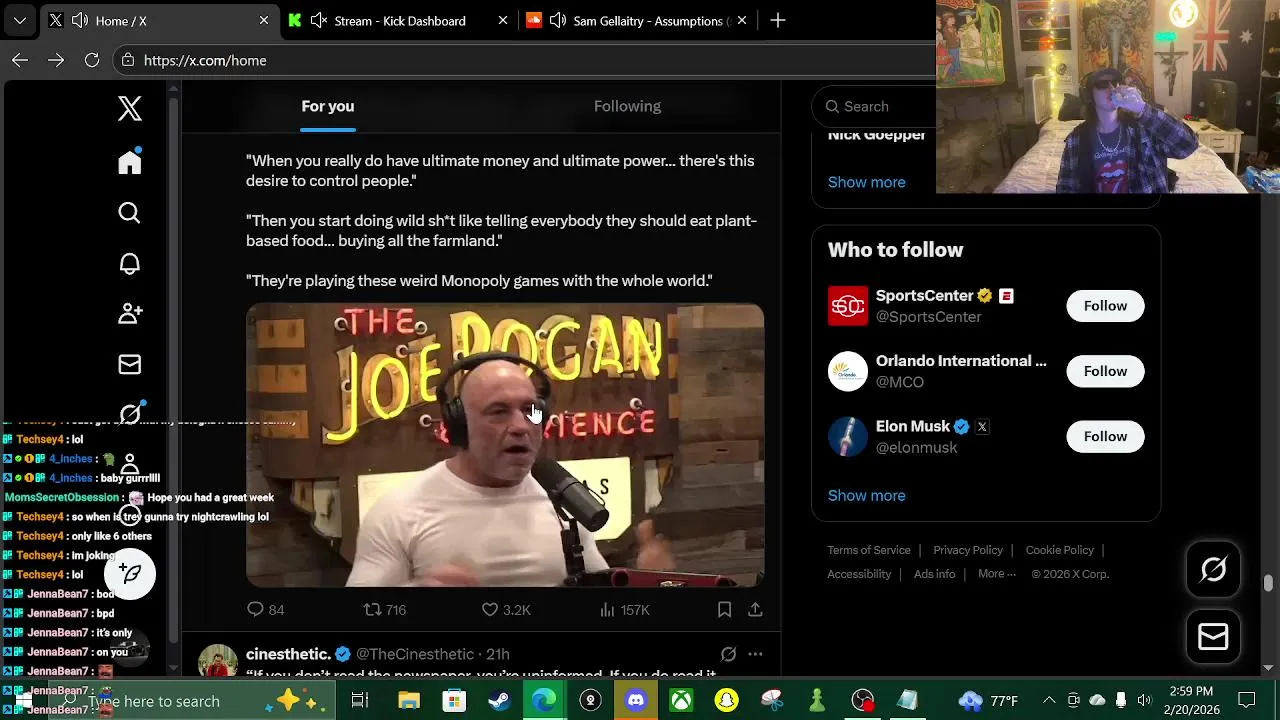Image resolution: width=1280 pixels, height=720 pixels.
Task: Reply to the Joe Rogan post
Action: [x=266, y=609]
